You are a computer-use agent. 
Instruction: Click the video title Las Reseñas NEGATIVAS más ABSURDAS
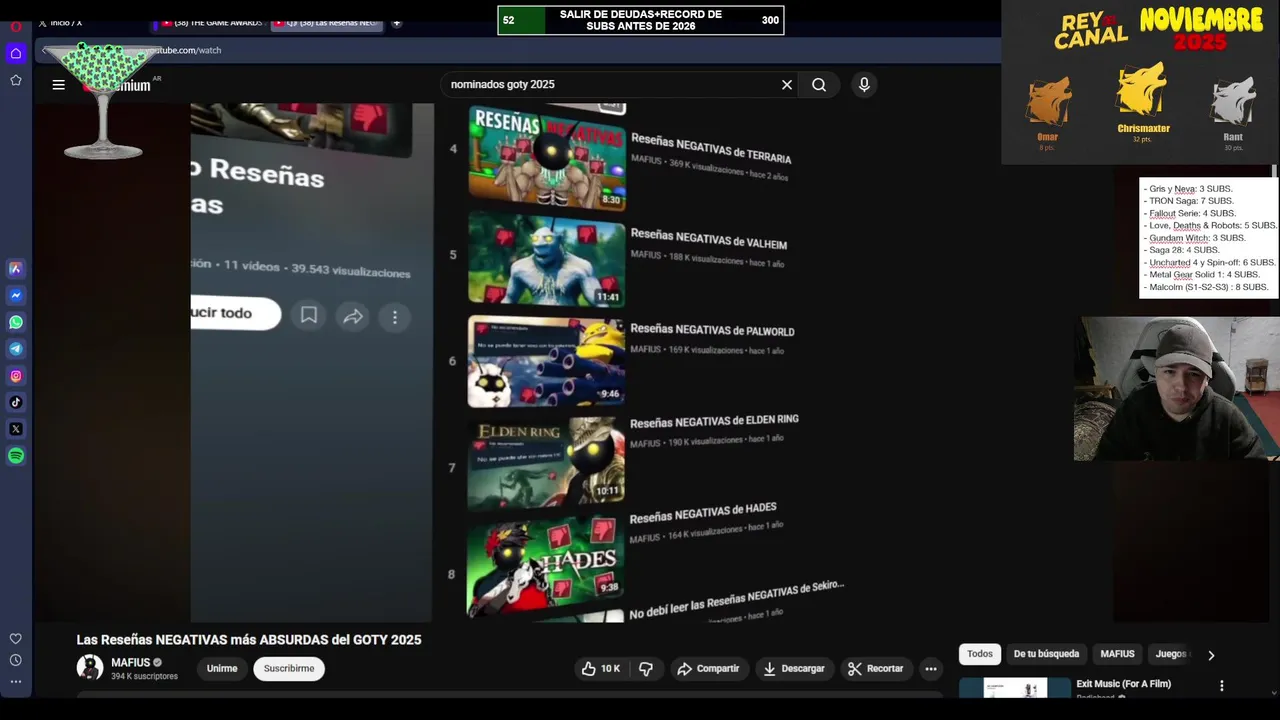coord(249,640)
